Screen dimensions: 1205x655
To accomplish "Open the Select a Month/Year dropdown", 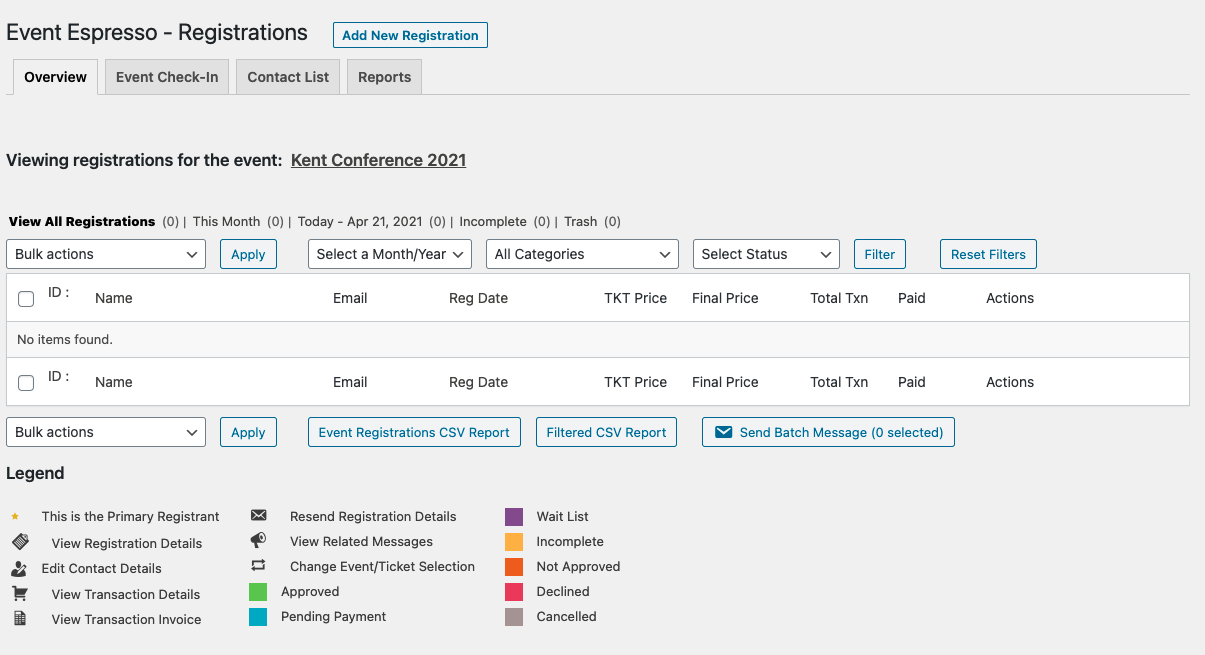I will (390, 254).
